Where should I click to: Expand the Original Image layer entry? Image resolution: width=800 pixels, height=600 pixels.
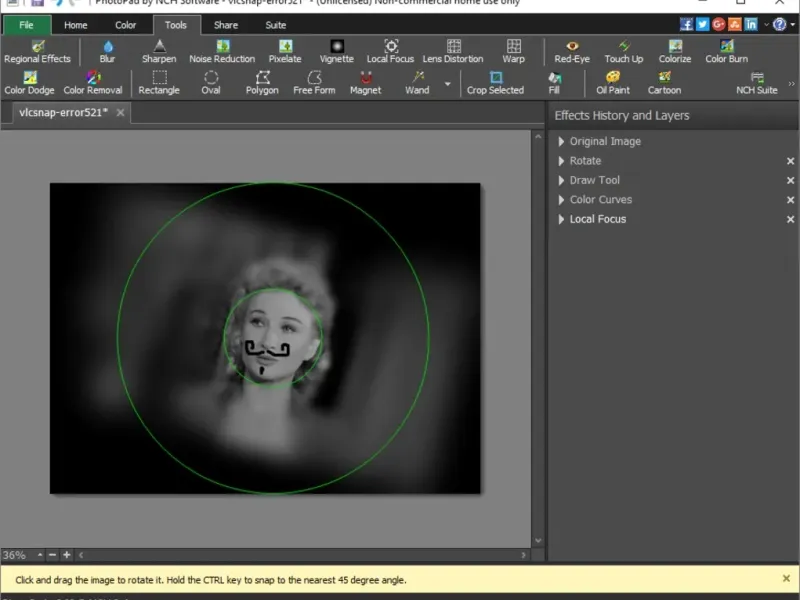point(562,142)
